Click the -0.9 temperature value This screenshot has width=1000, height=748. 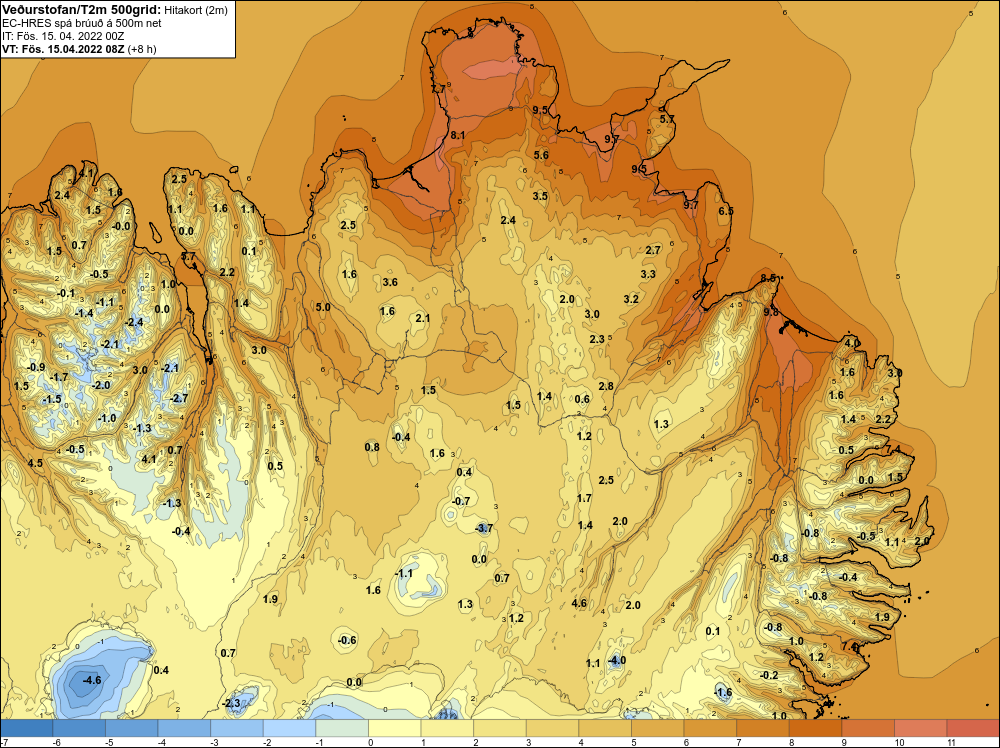click(36, 367)
